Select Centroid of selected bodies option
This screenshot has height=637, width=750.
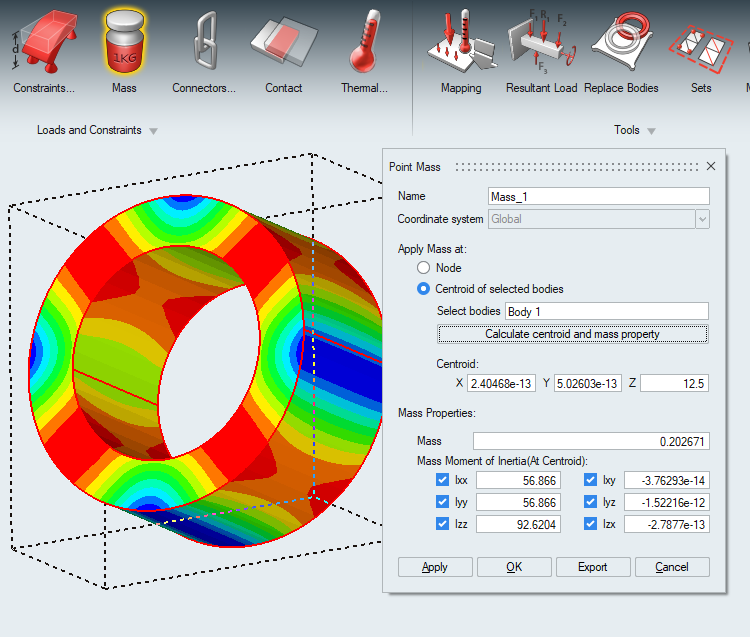(423, 289)
